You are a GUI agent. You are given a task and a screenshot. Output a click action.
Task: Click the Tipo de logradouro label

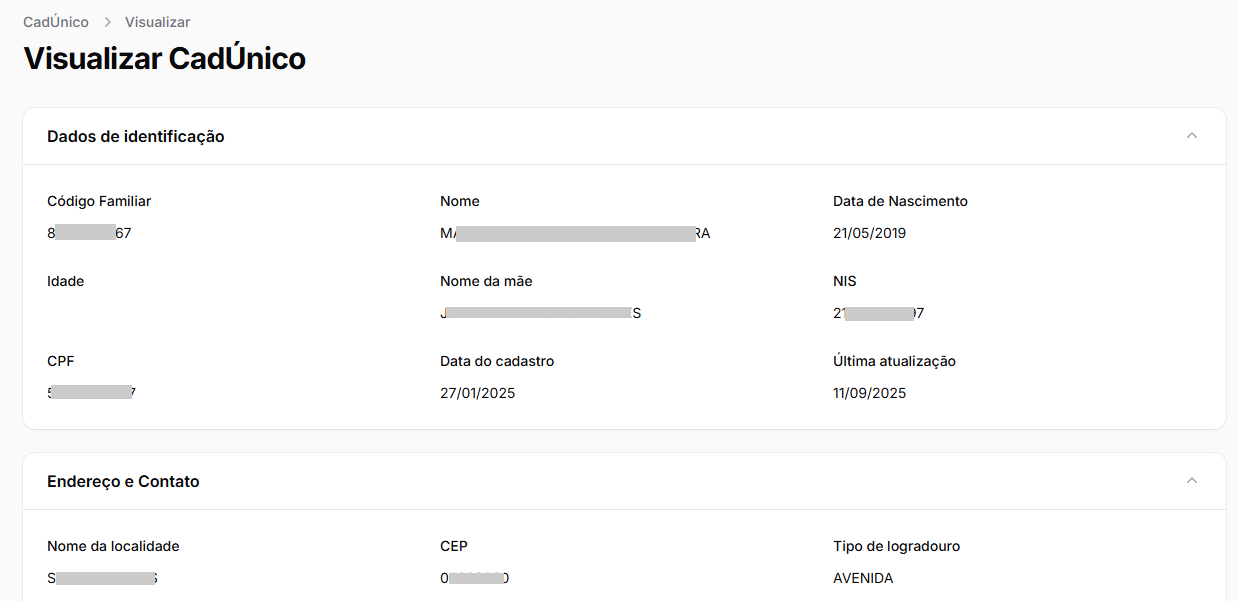(896, 546)
